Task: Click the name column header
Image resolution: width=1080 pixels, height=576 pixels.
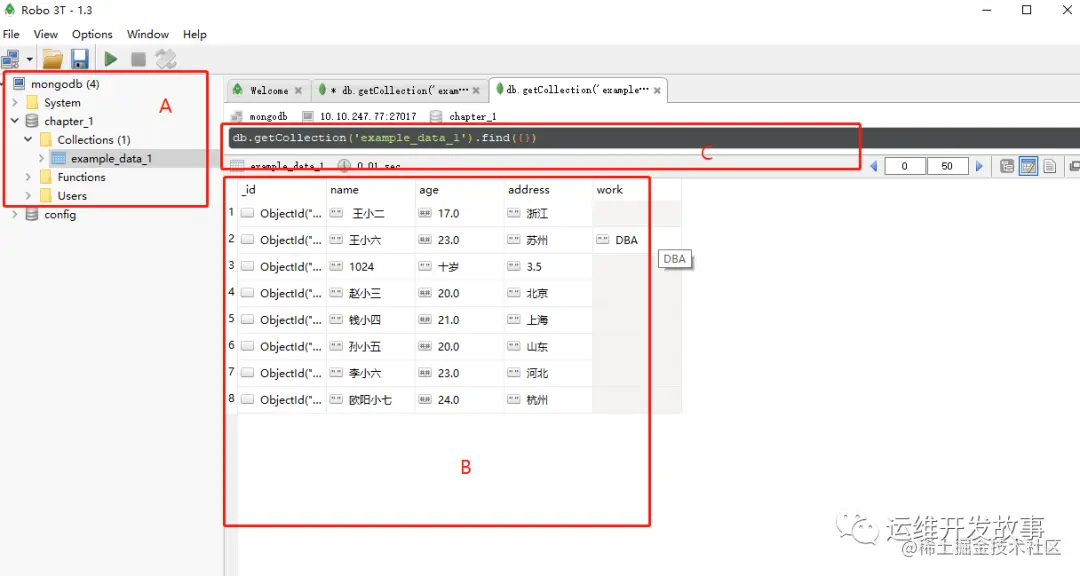Action: click(x=371, y=189)
